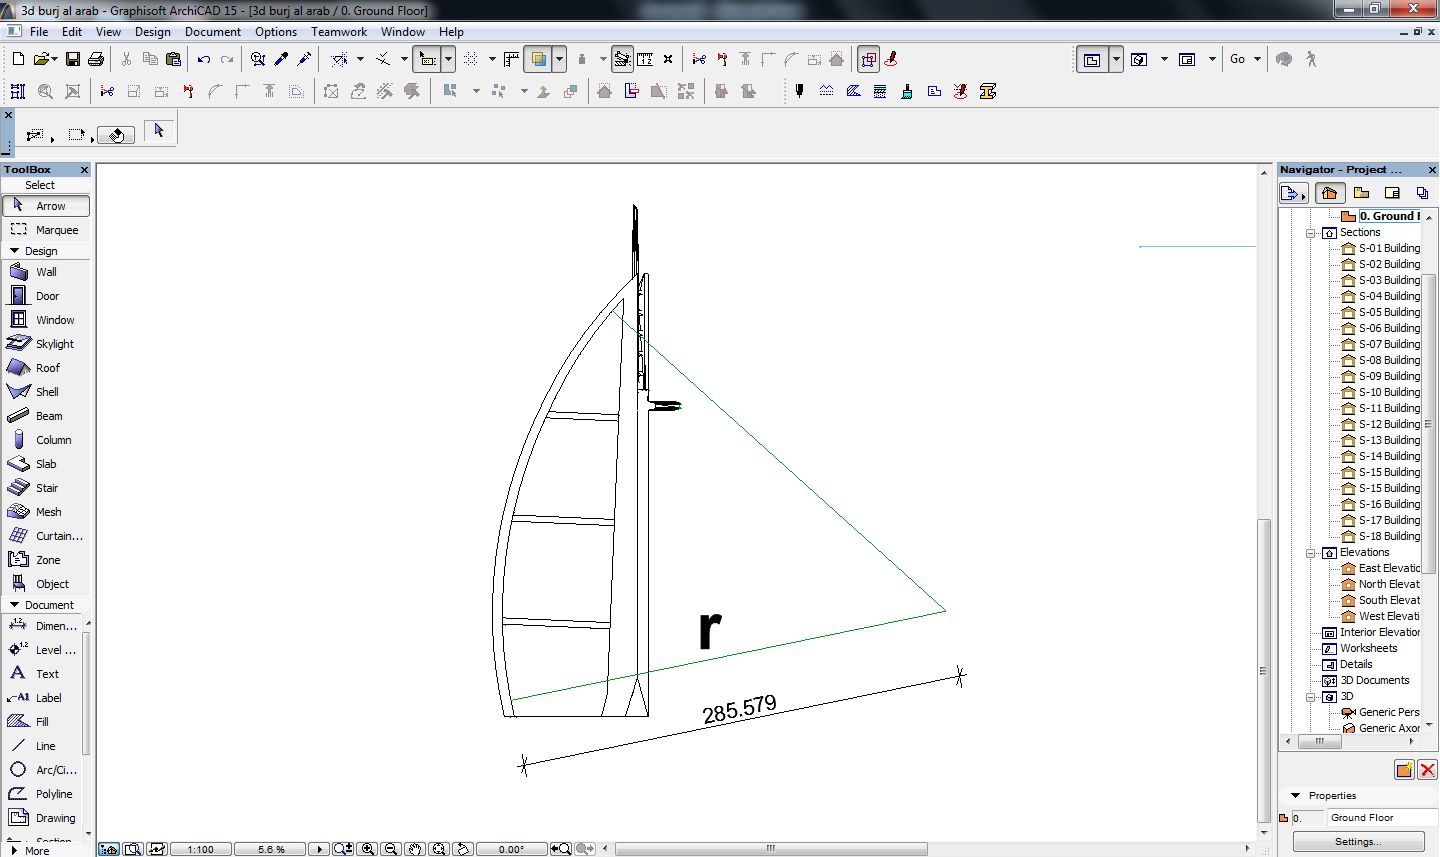Viewport: 1440px width, 857px height.
Task: Select the Drawing tool
Action: click(x=42, y=818)
